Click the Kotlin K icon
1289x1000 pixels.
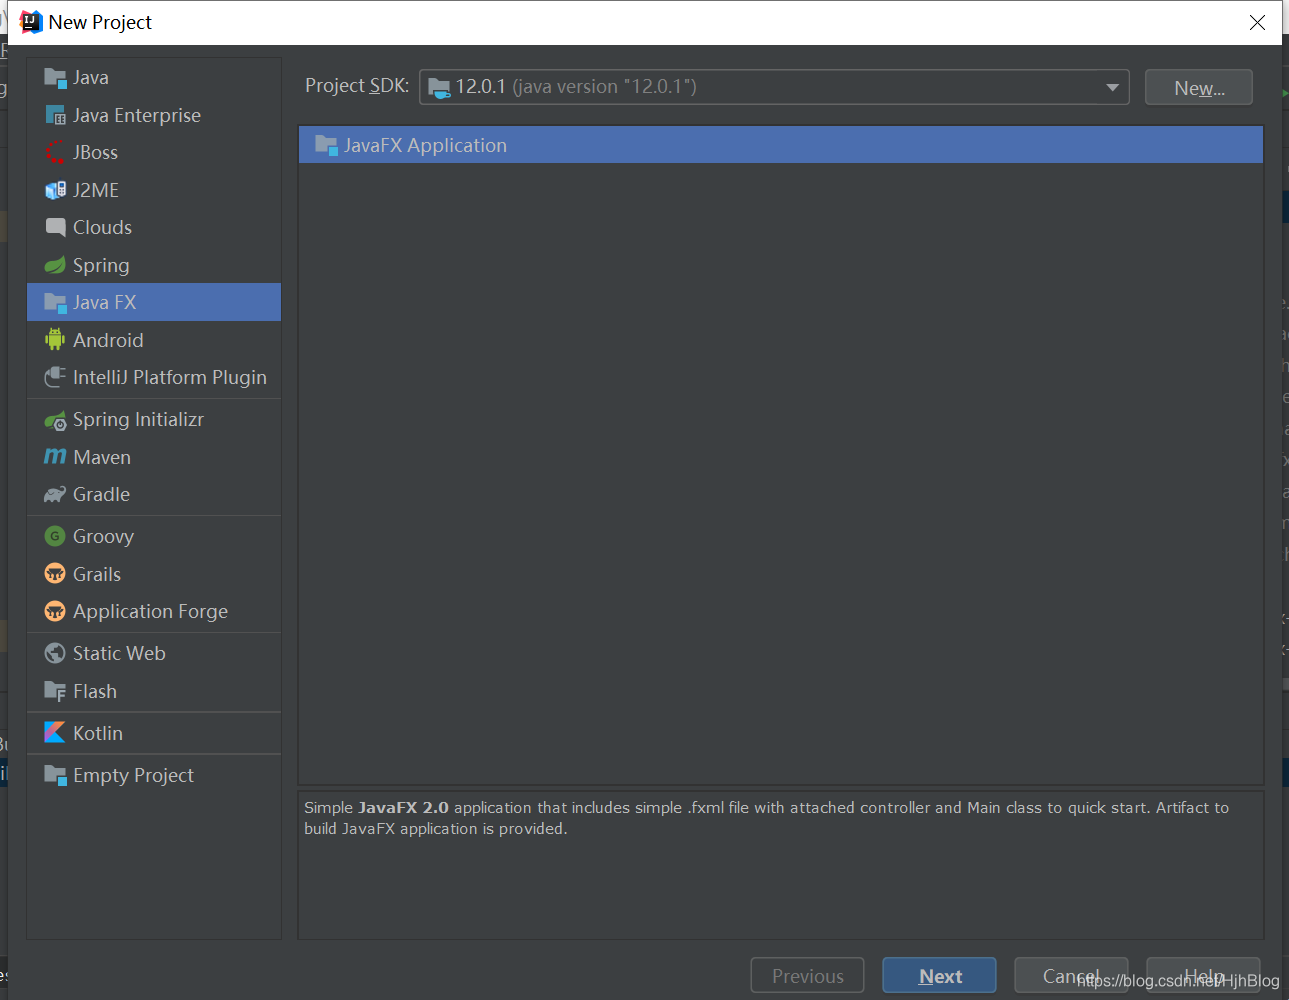coord(55,733)
